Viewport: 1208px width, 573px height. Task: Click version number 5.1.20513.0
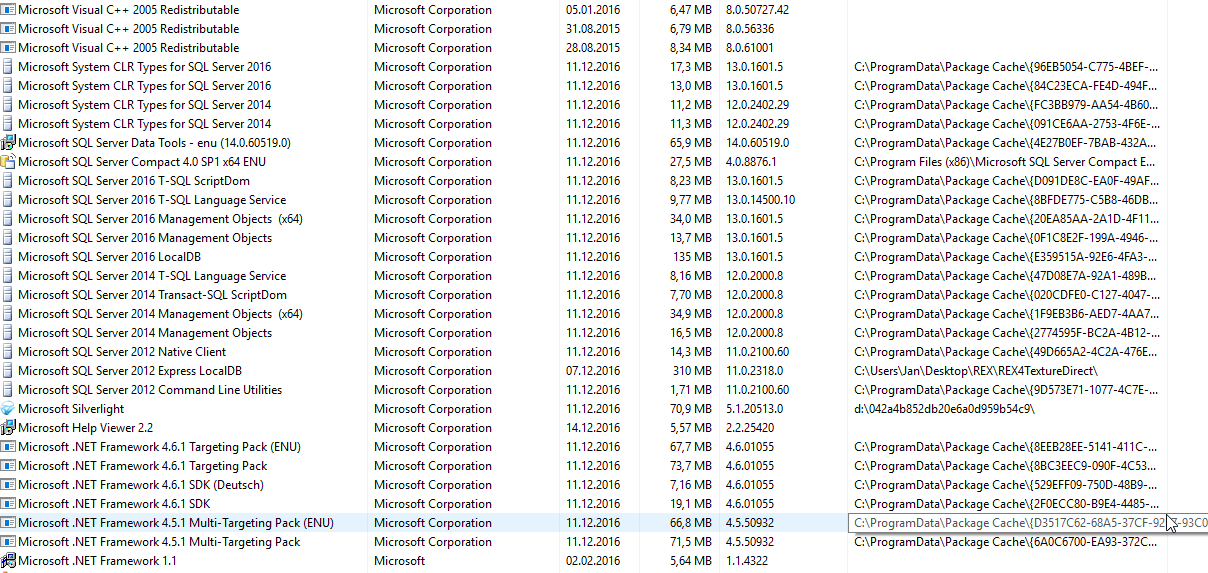[755, 409]
